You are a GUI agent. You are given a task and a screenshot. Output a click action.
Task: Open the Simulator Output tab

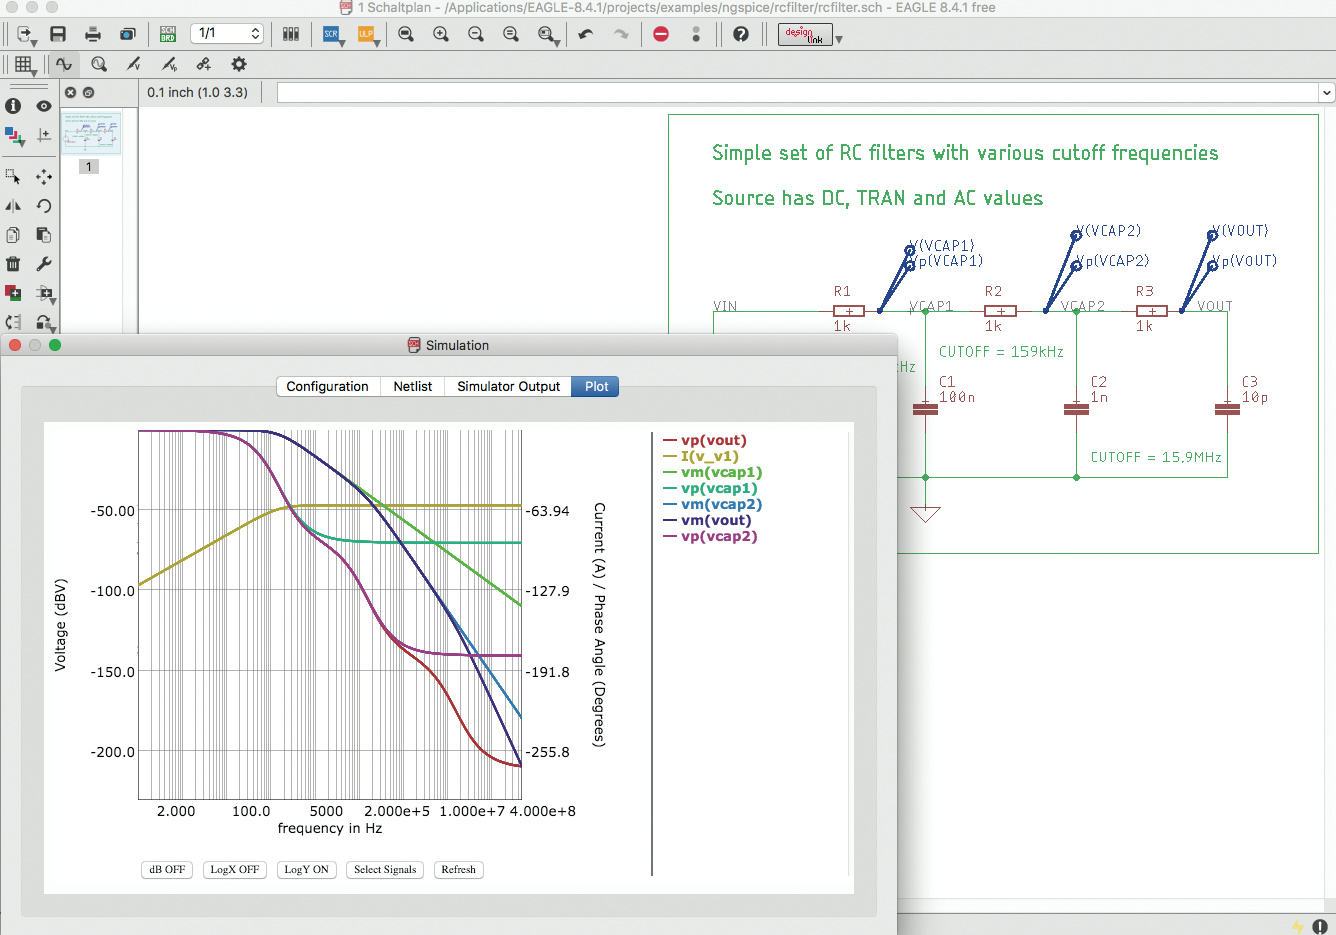[508, 387]
